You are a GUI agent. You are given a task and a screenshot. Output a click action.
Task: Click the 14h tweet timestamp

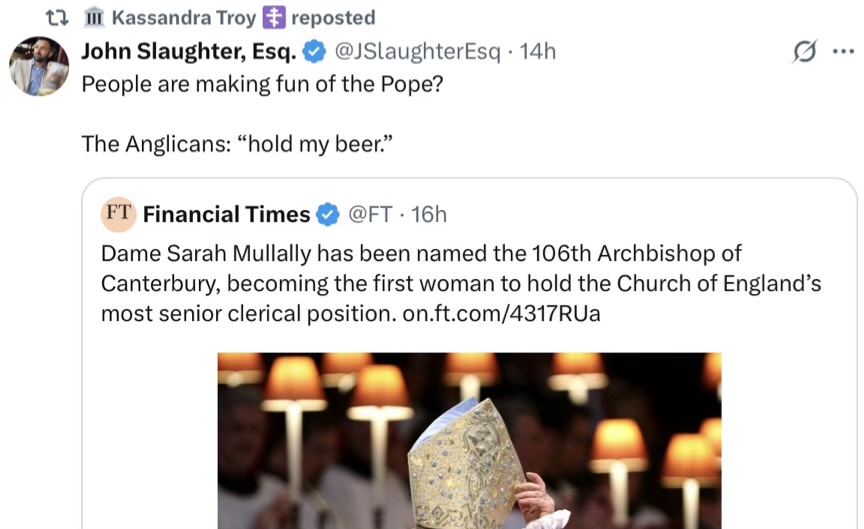537,51
